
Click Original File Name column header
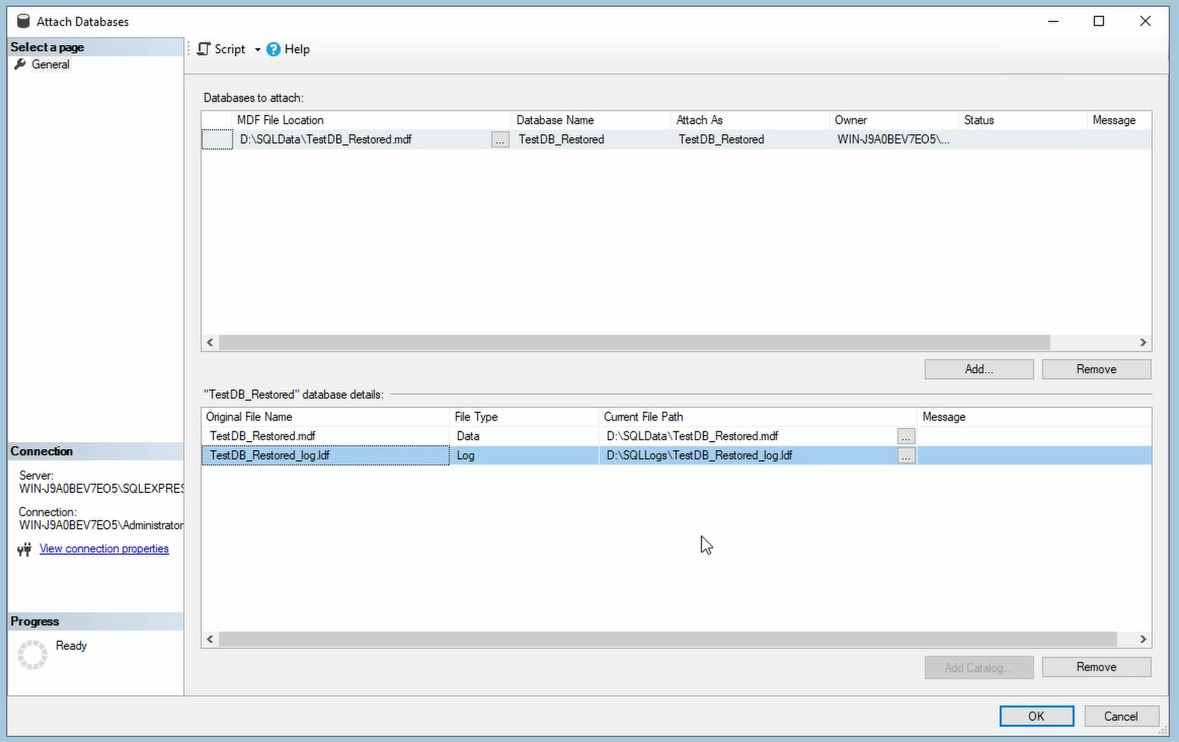click(326, 416)
